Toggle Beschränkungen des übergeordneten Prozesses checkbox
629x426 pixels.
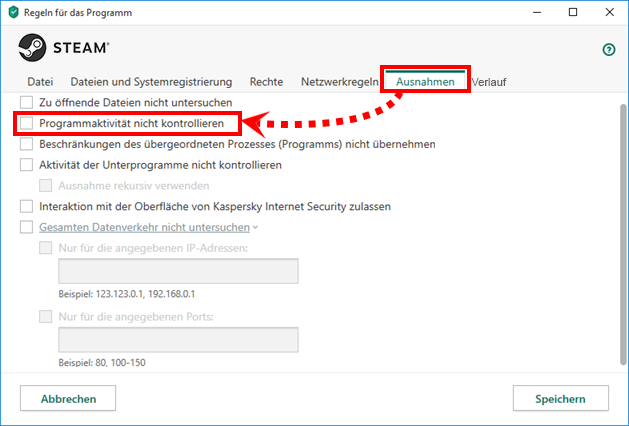click(26, 144)
